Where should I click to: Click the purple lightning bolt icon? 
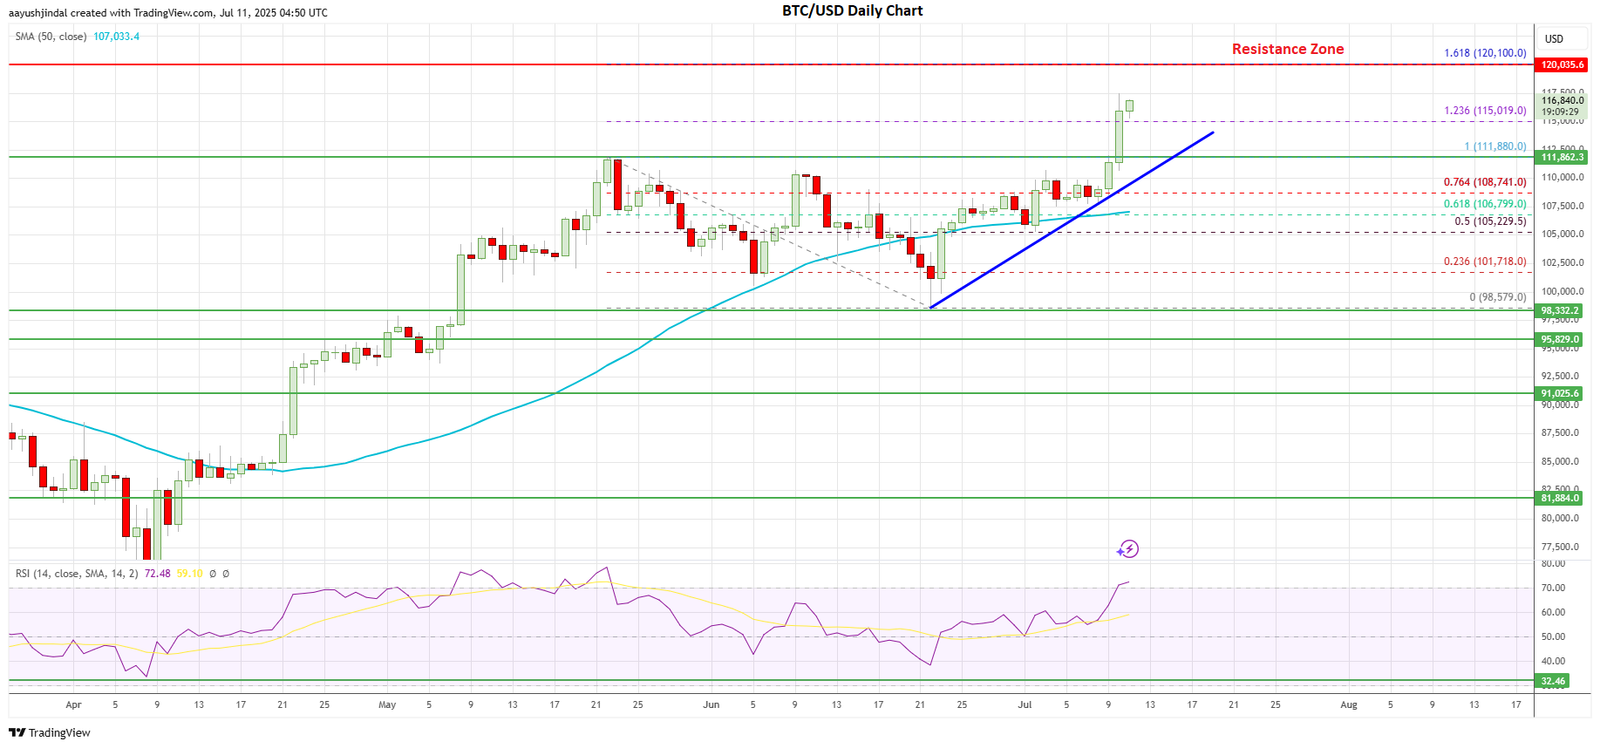coord(1128,549)
